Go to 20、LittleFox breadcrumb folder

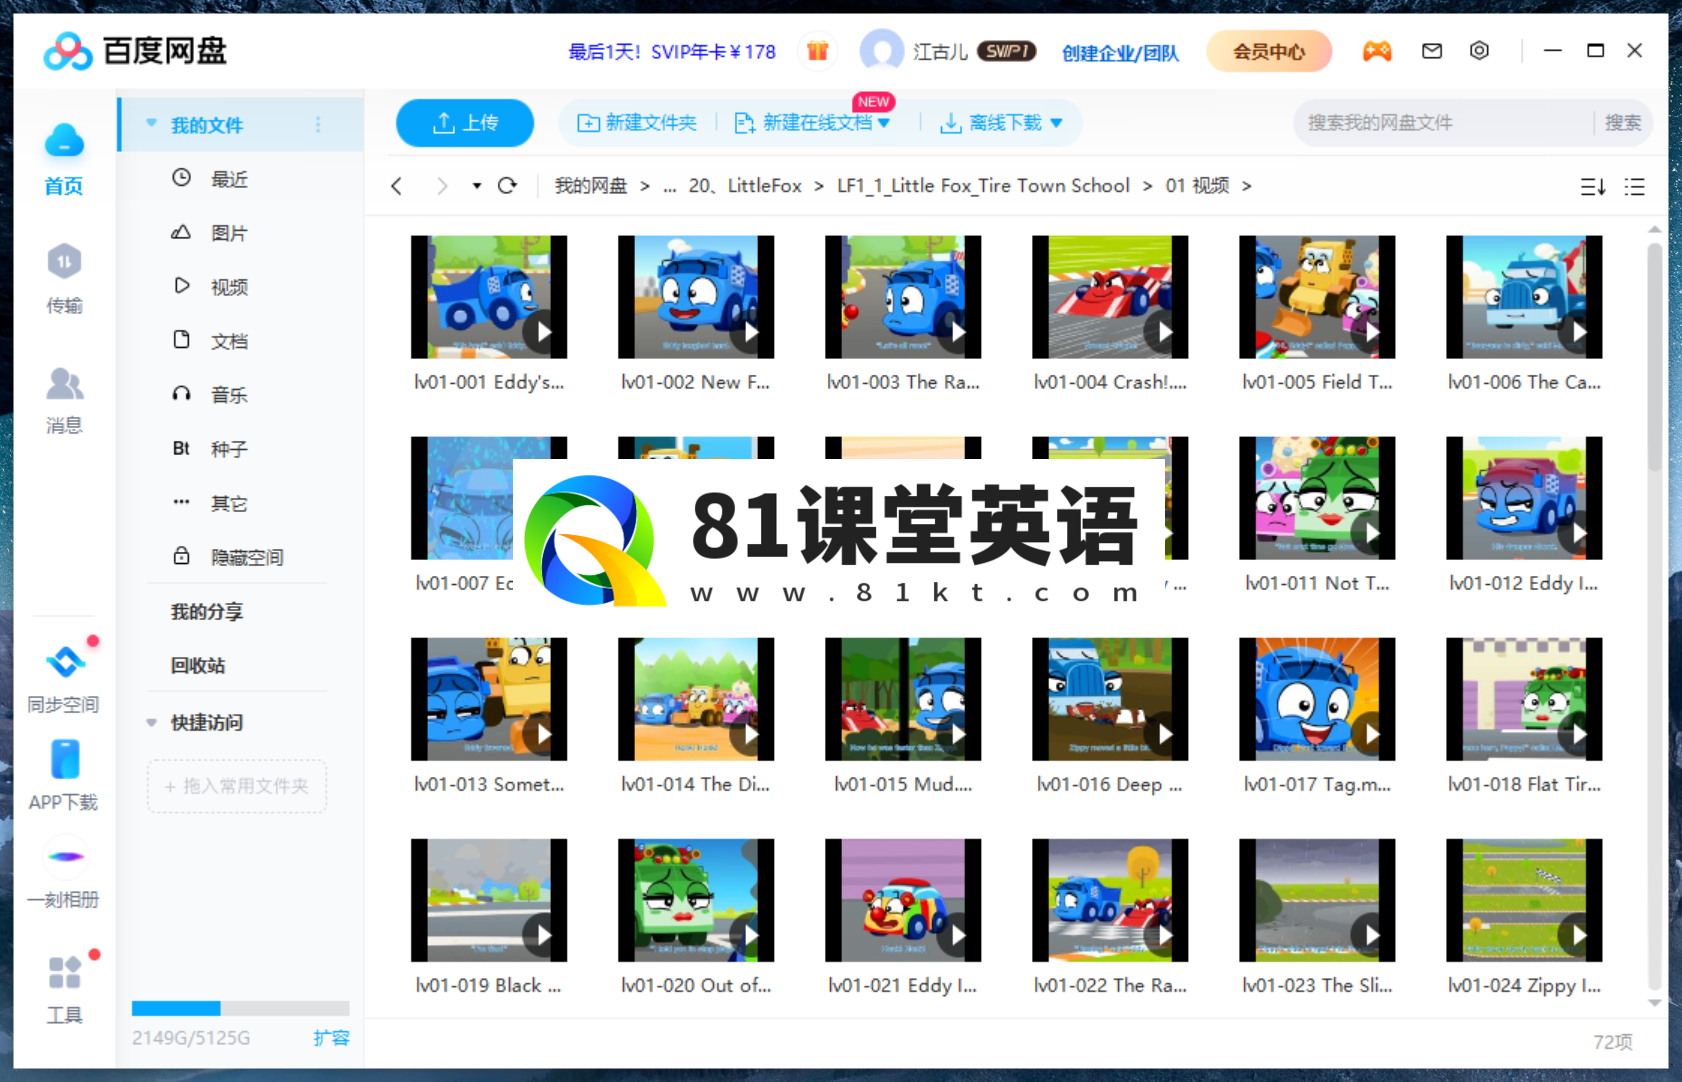pyautogui.click(x=745, y=186)
